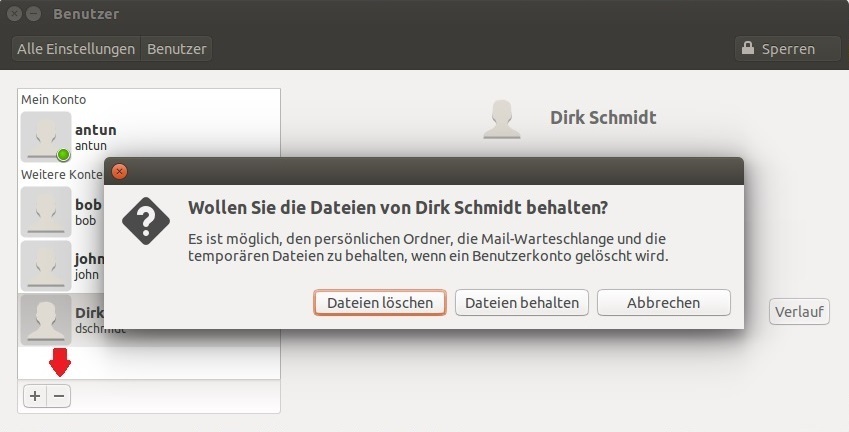Image resolution: width=849 pixels, height=432 pixels.
Task: Click the Benutzer breadcrumb button
Action: [x=177, y=49]
